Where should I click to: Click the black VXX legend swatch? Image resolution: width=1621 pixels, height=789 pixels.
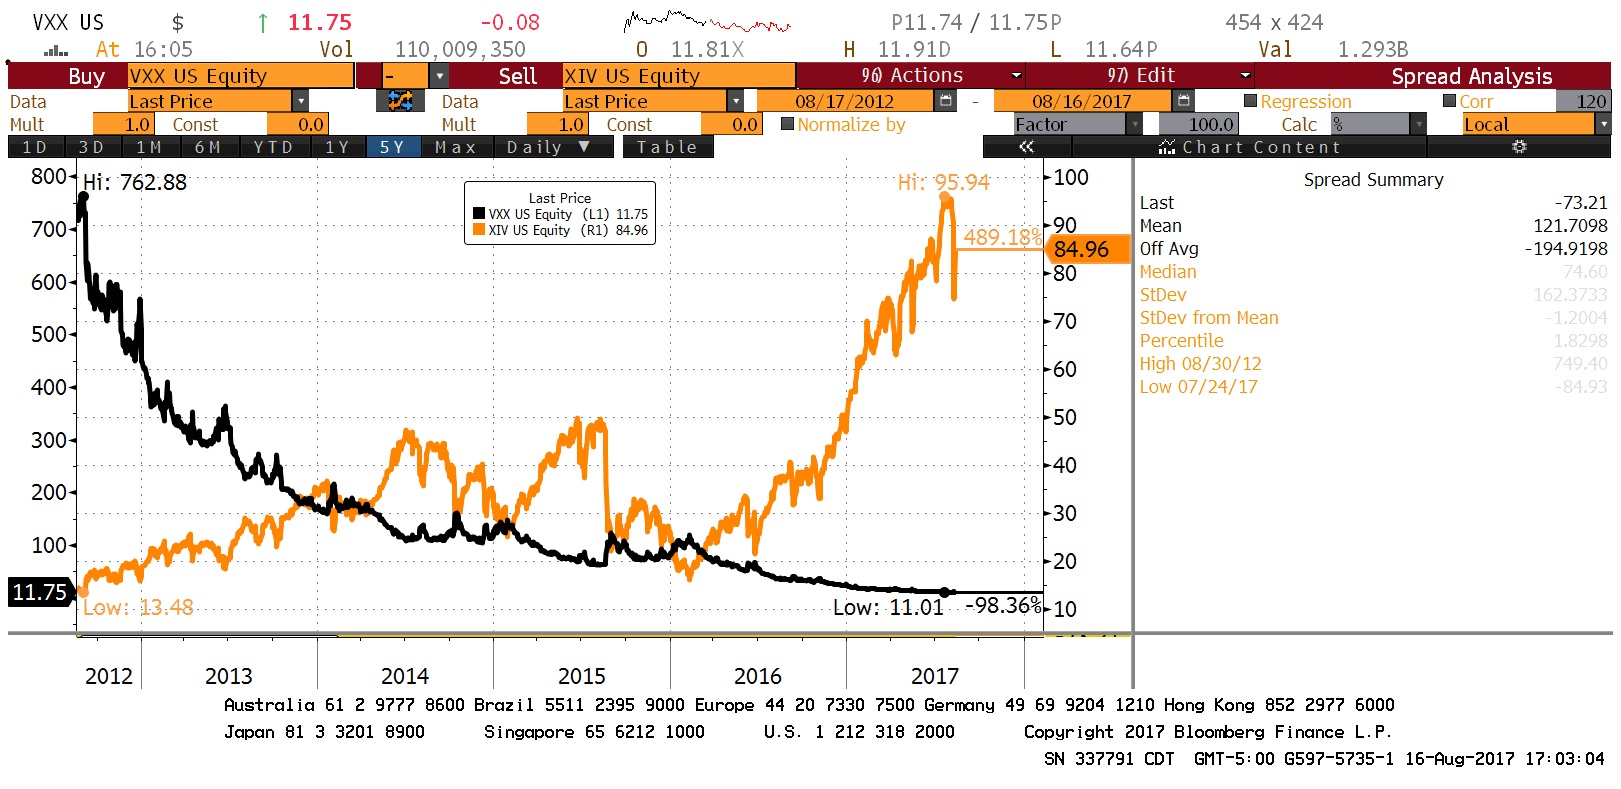(x=479, y=214)
